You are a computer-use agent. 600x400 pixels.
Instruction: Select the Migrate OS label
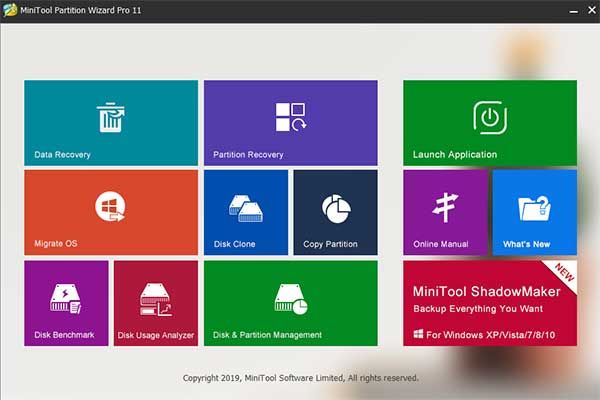pyautogui.click(x=56, y=243)
